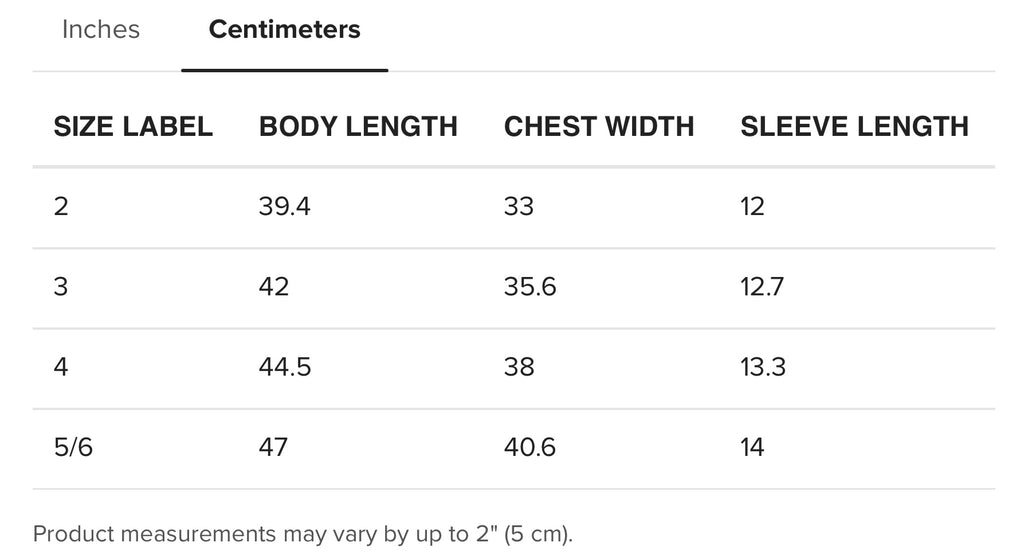
Task: Click sleeve length value 12.7
Action: (x=762, y=287)
